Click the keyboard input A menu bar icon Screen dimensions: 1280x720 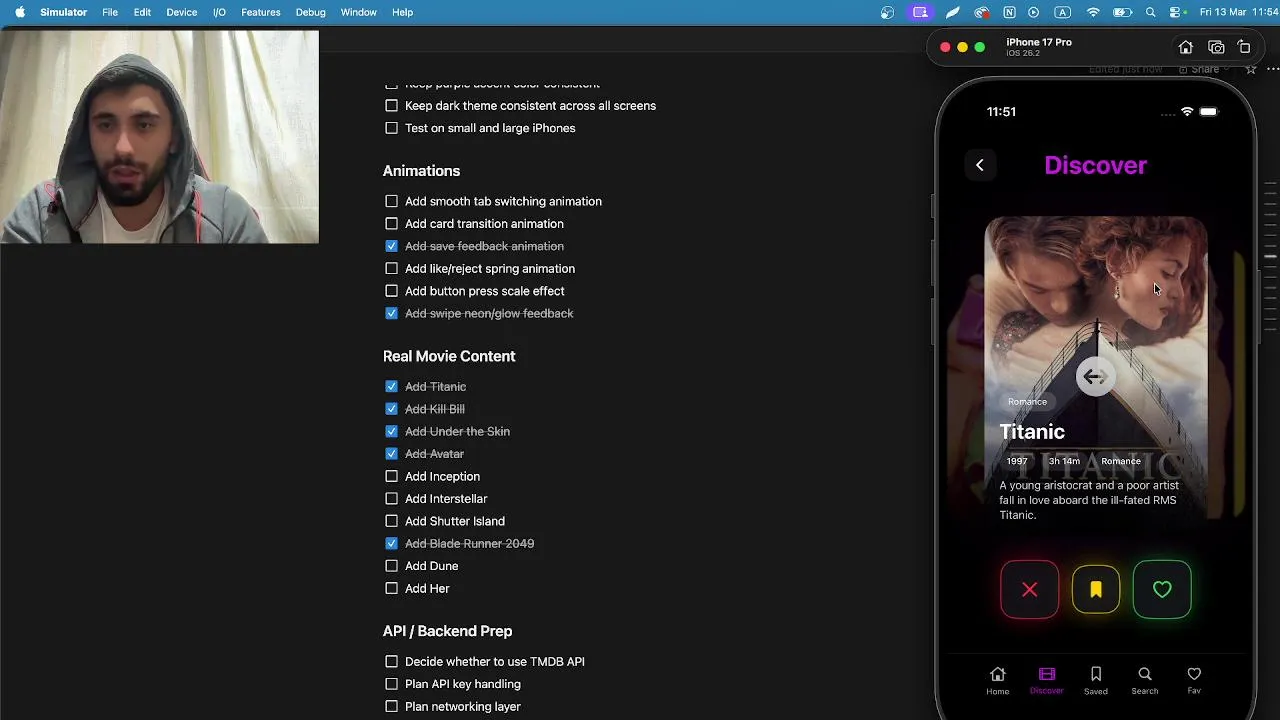(1063, 12)
